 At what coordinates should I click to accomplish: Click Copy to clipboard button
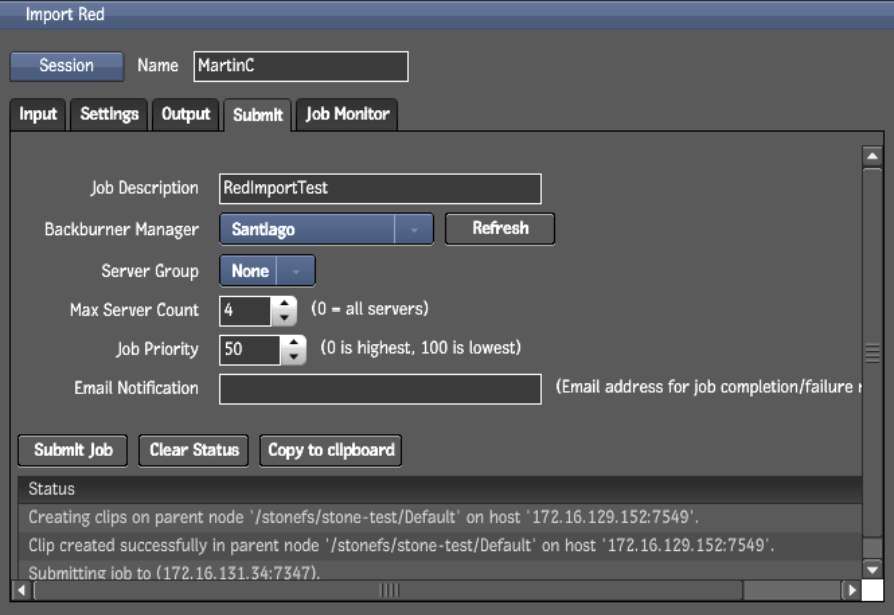[331, 450]
